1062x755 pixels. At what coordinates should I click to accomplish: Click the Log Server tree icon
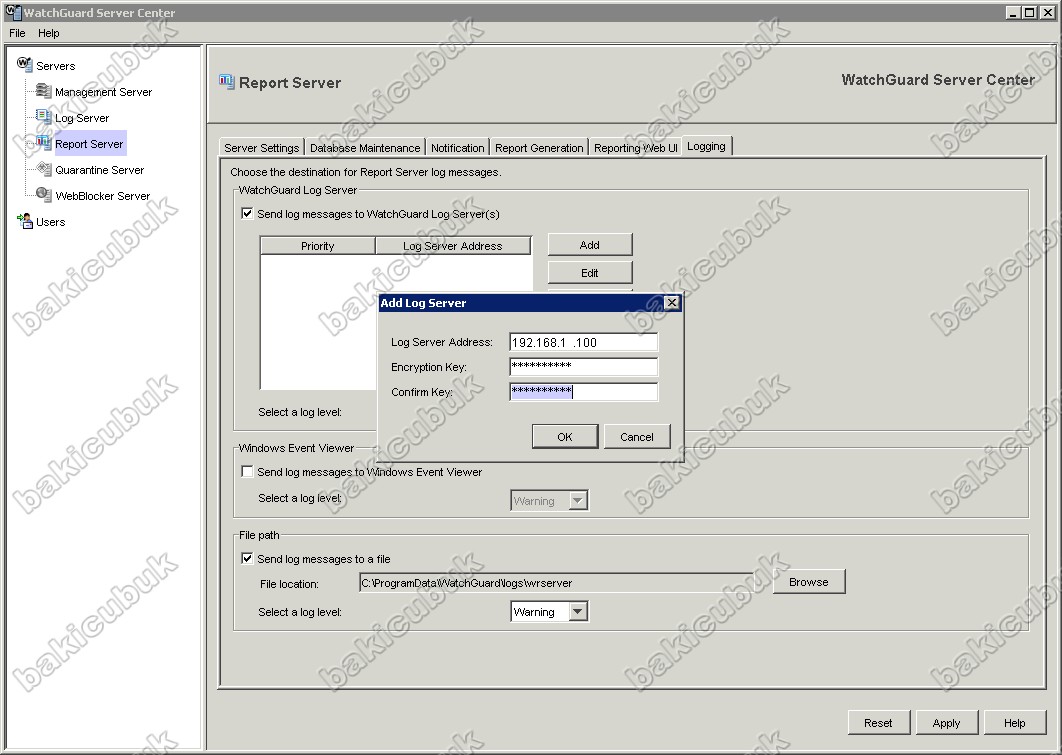click(x=43, y=116)
